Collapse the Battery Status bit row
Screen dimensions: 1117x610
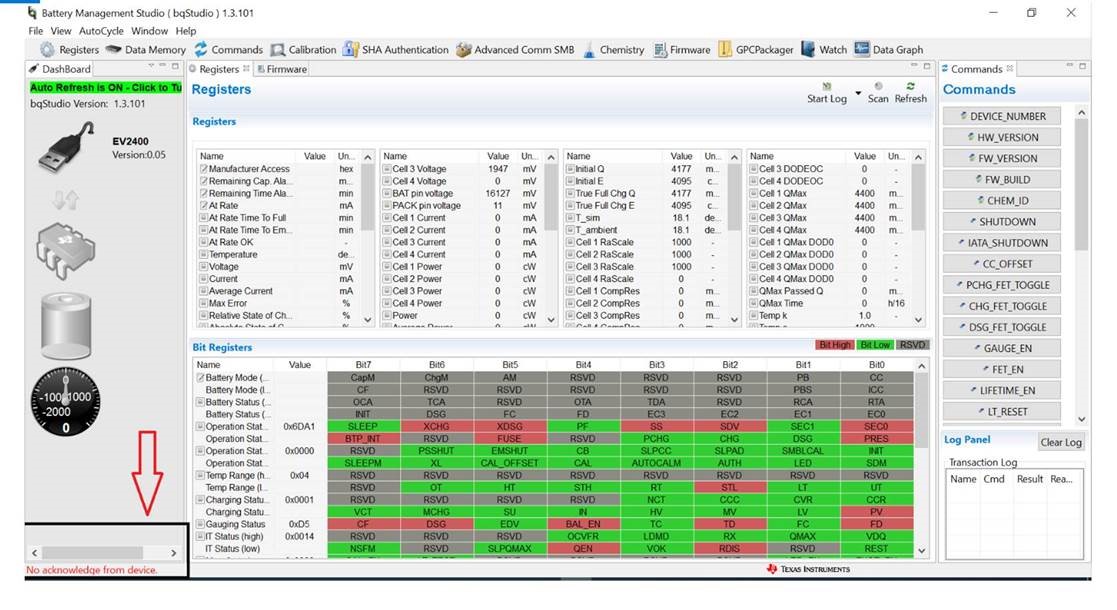201,402
